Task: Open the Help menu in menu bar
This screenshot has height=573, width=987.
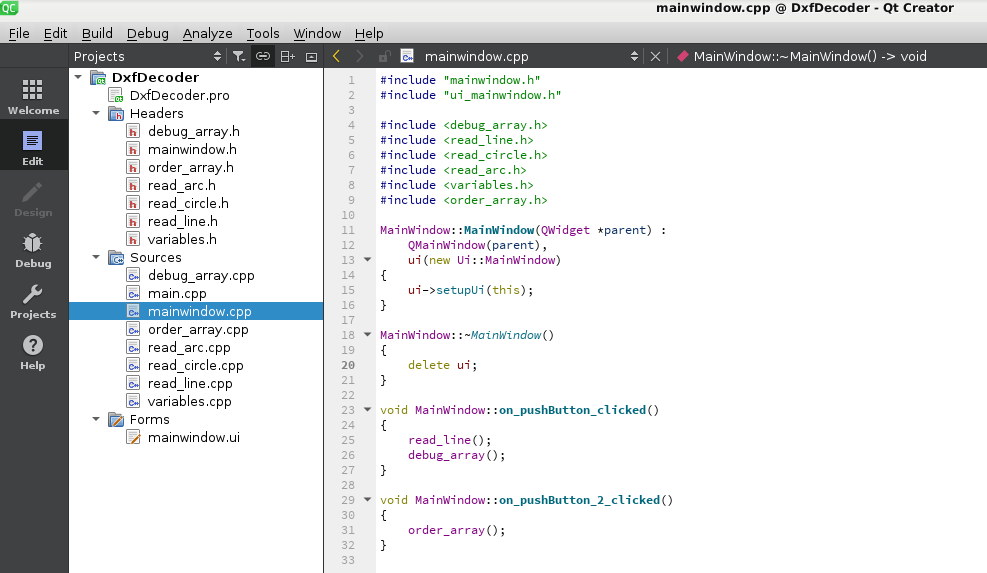Action: click(x=369, y=33)
